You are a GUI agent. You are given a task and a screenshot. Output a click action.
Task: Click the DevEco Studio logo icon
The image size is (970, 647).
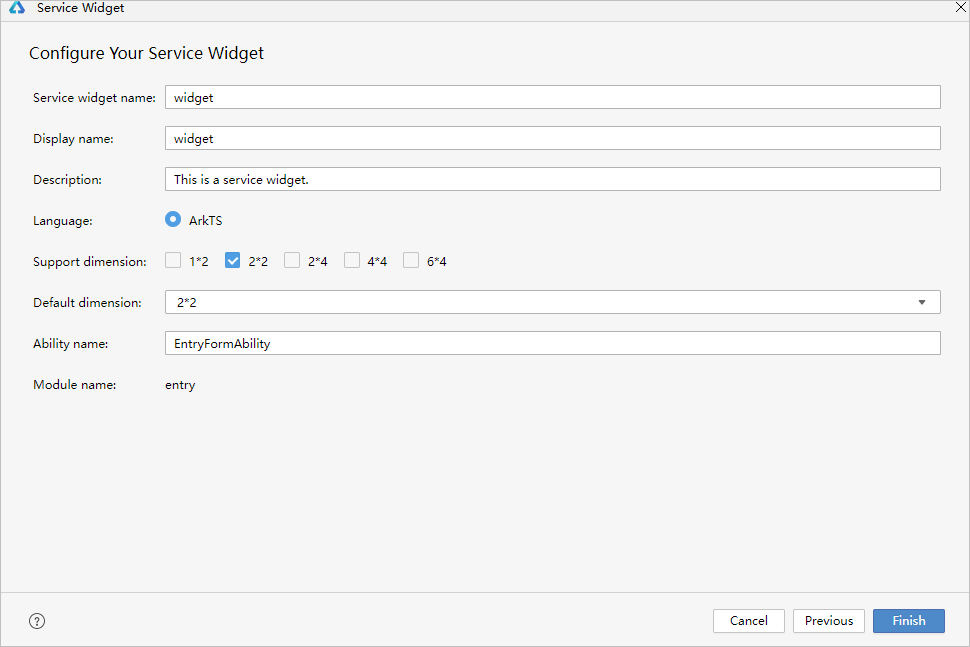click(17, 8)
